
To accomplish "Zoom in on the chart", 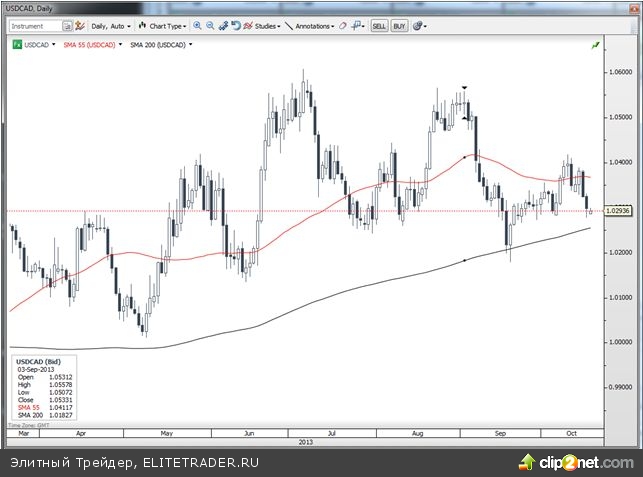I will [x=196, y=25].
